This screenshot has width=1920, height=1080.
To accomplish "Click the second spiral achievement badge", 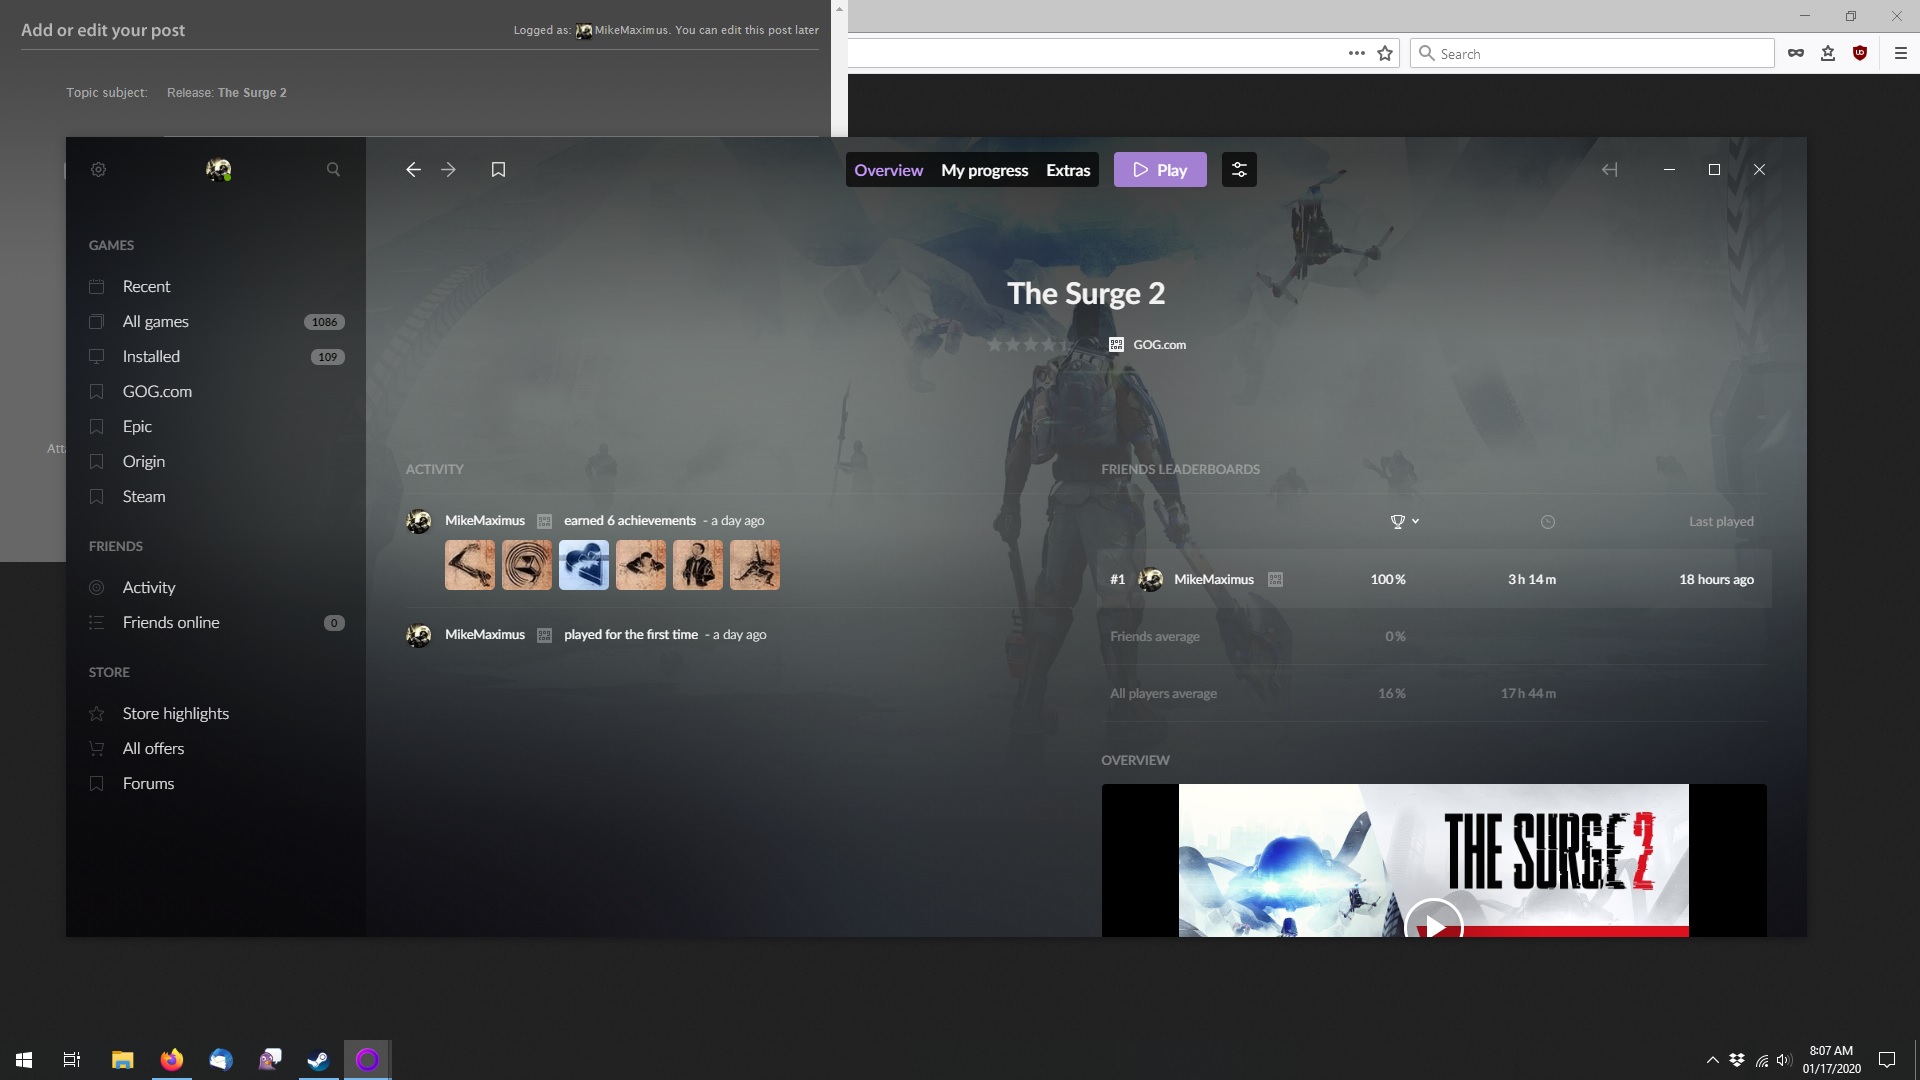I will click(x=526, y=565).
